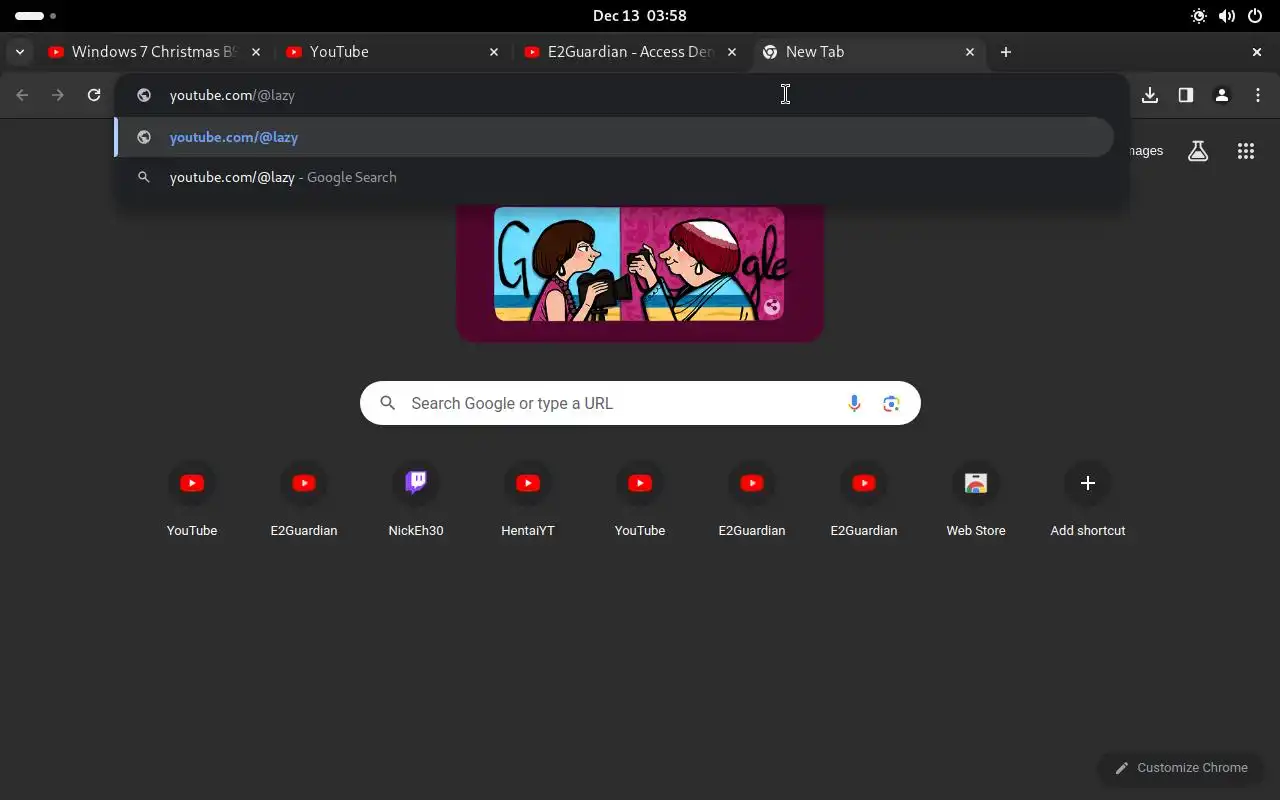
Task: Click the magnifier icon in search box
Action: (x=388, y=403)
